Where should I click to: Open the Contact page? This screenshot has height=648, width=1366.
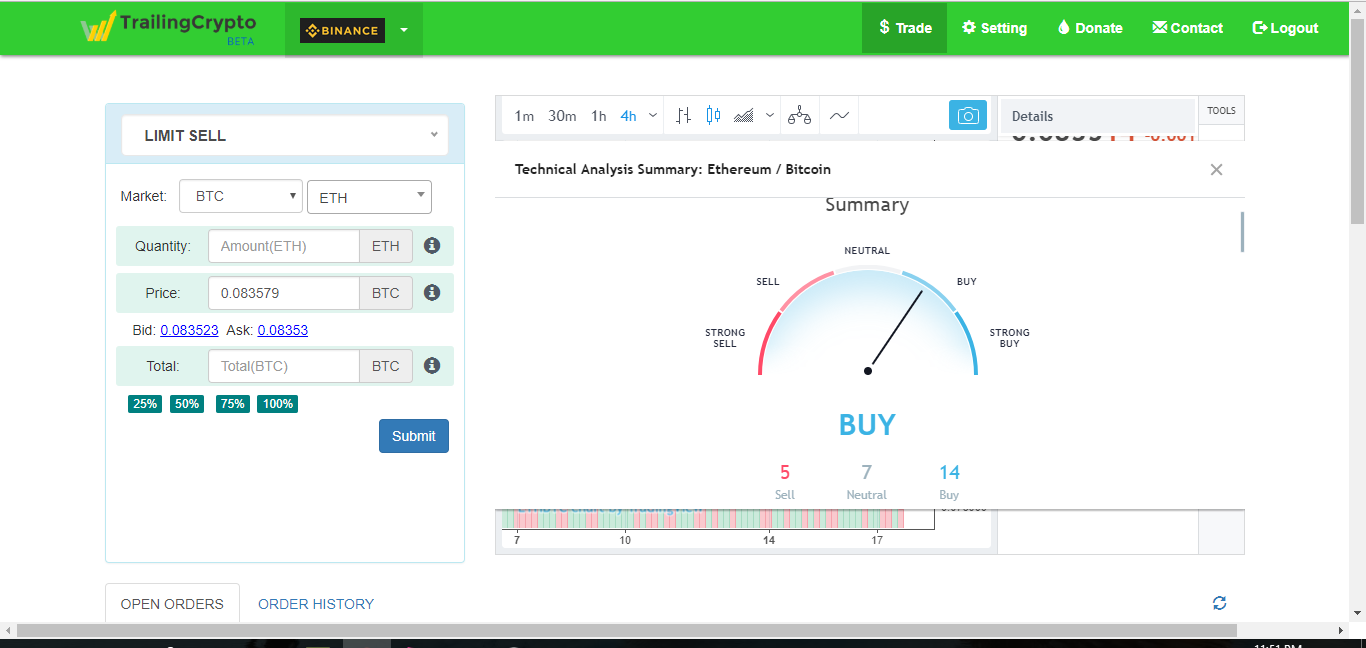[1187, 28]
